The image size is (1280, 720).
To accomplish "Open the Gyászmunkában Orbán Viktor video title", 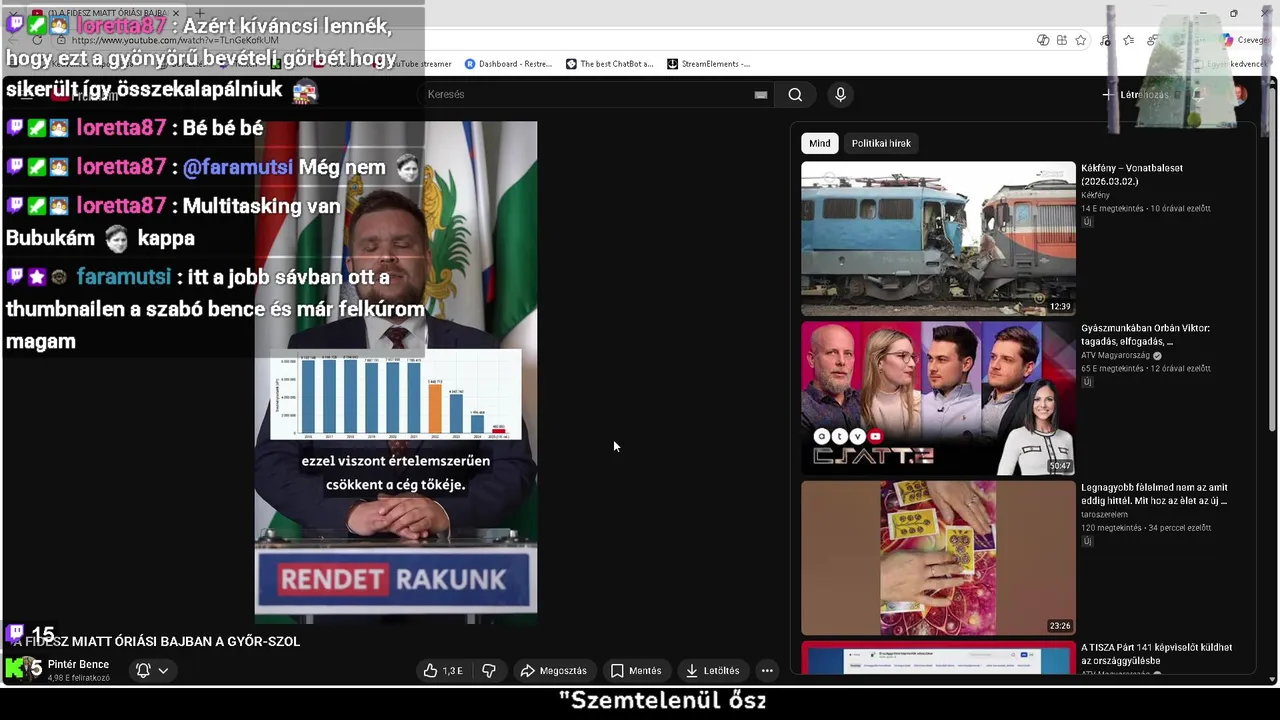I will click(1146, 334).
